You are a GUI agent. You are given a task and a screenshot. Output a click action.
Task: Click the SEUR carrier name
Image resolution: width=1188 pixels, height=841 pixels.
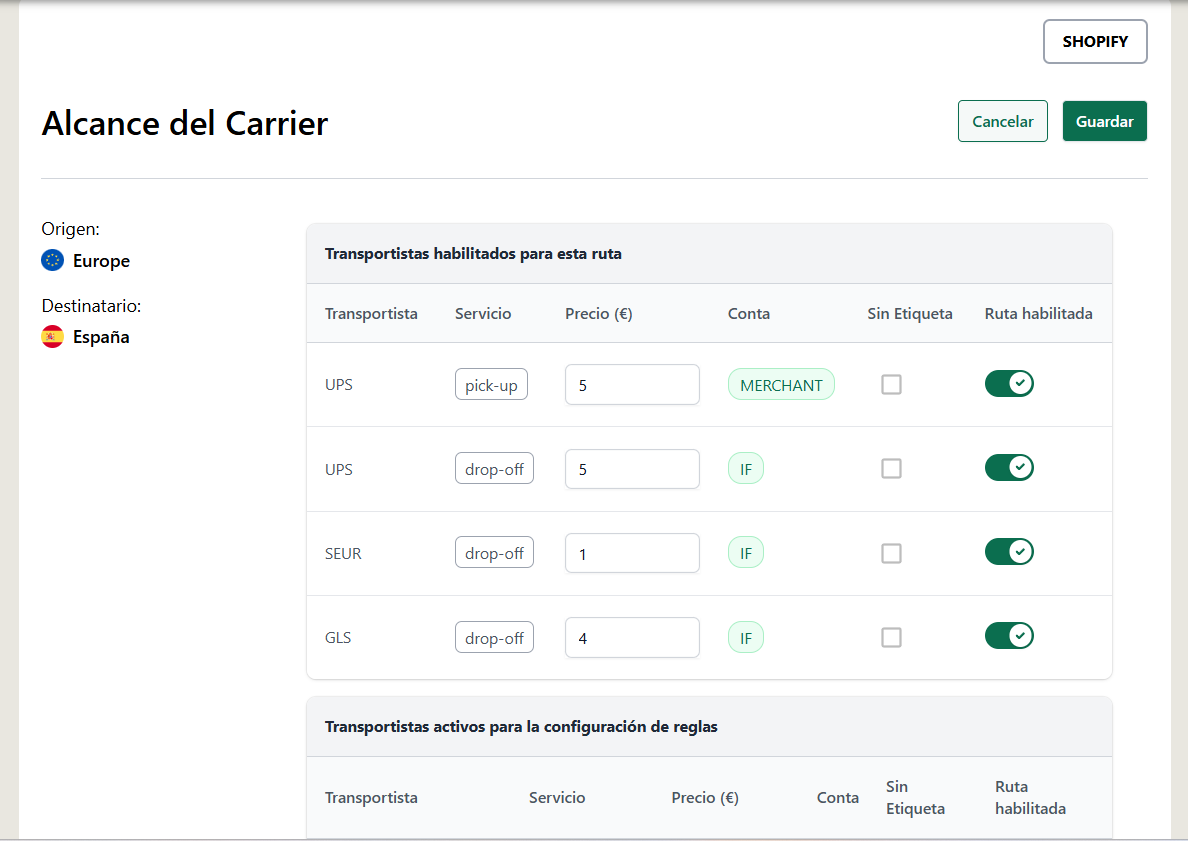click(342, 554)
